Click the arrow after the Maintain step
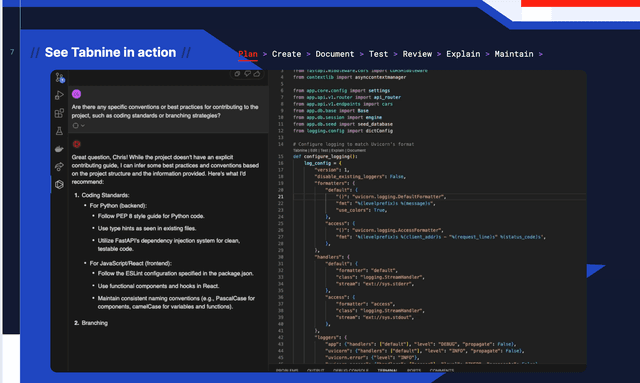640x383 pixels. pos(541,54)
